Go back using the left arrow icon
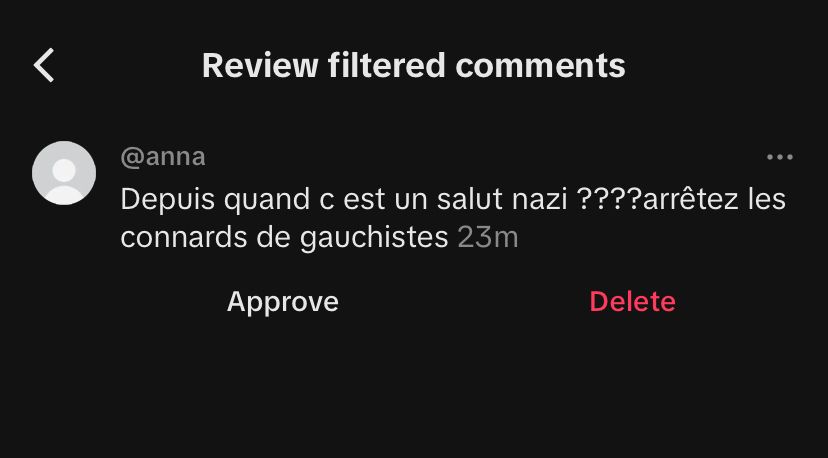Viewport: 828px width, 458px height. click(44, 65)
